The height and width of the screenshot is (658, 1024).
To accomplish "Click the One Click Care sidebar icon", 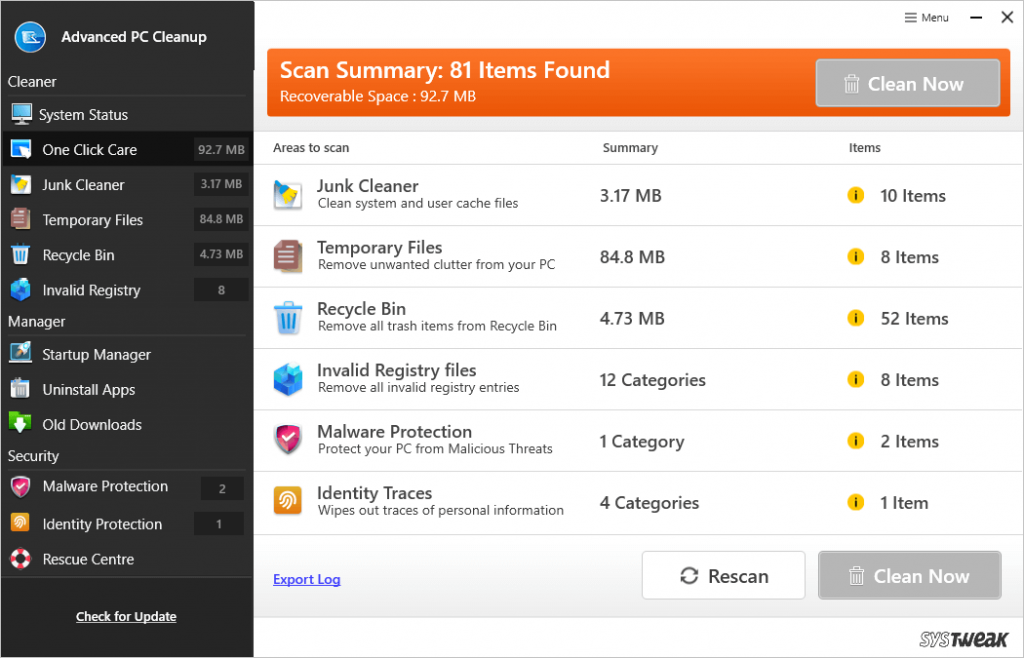I will tap(21, 149).
